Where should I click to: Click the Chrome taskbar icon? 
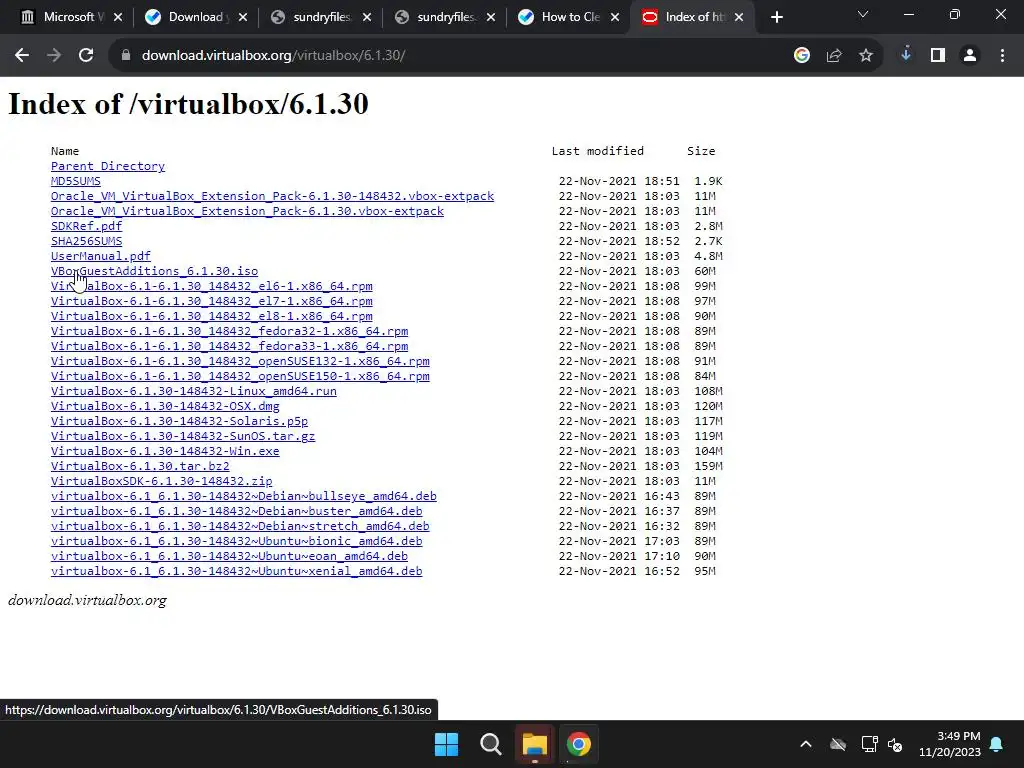579,744
